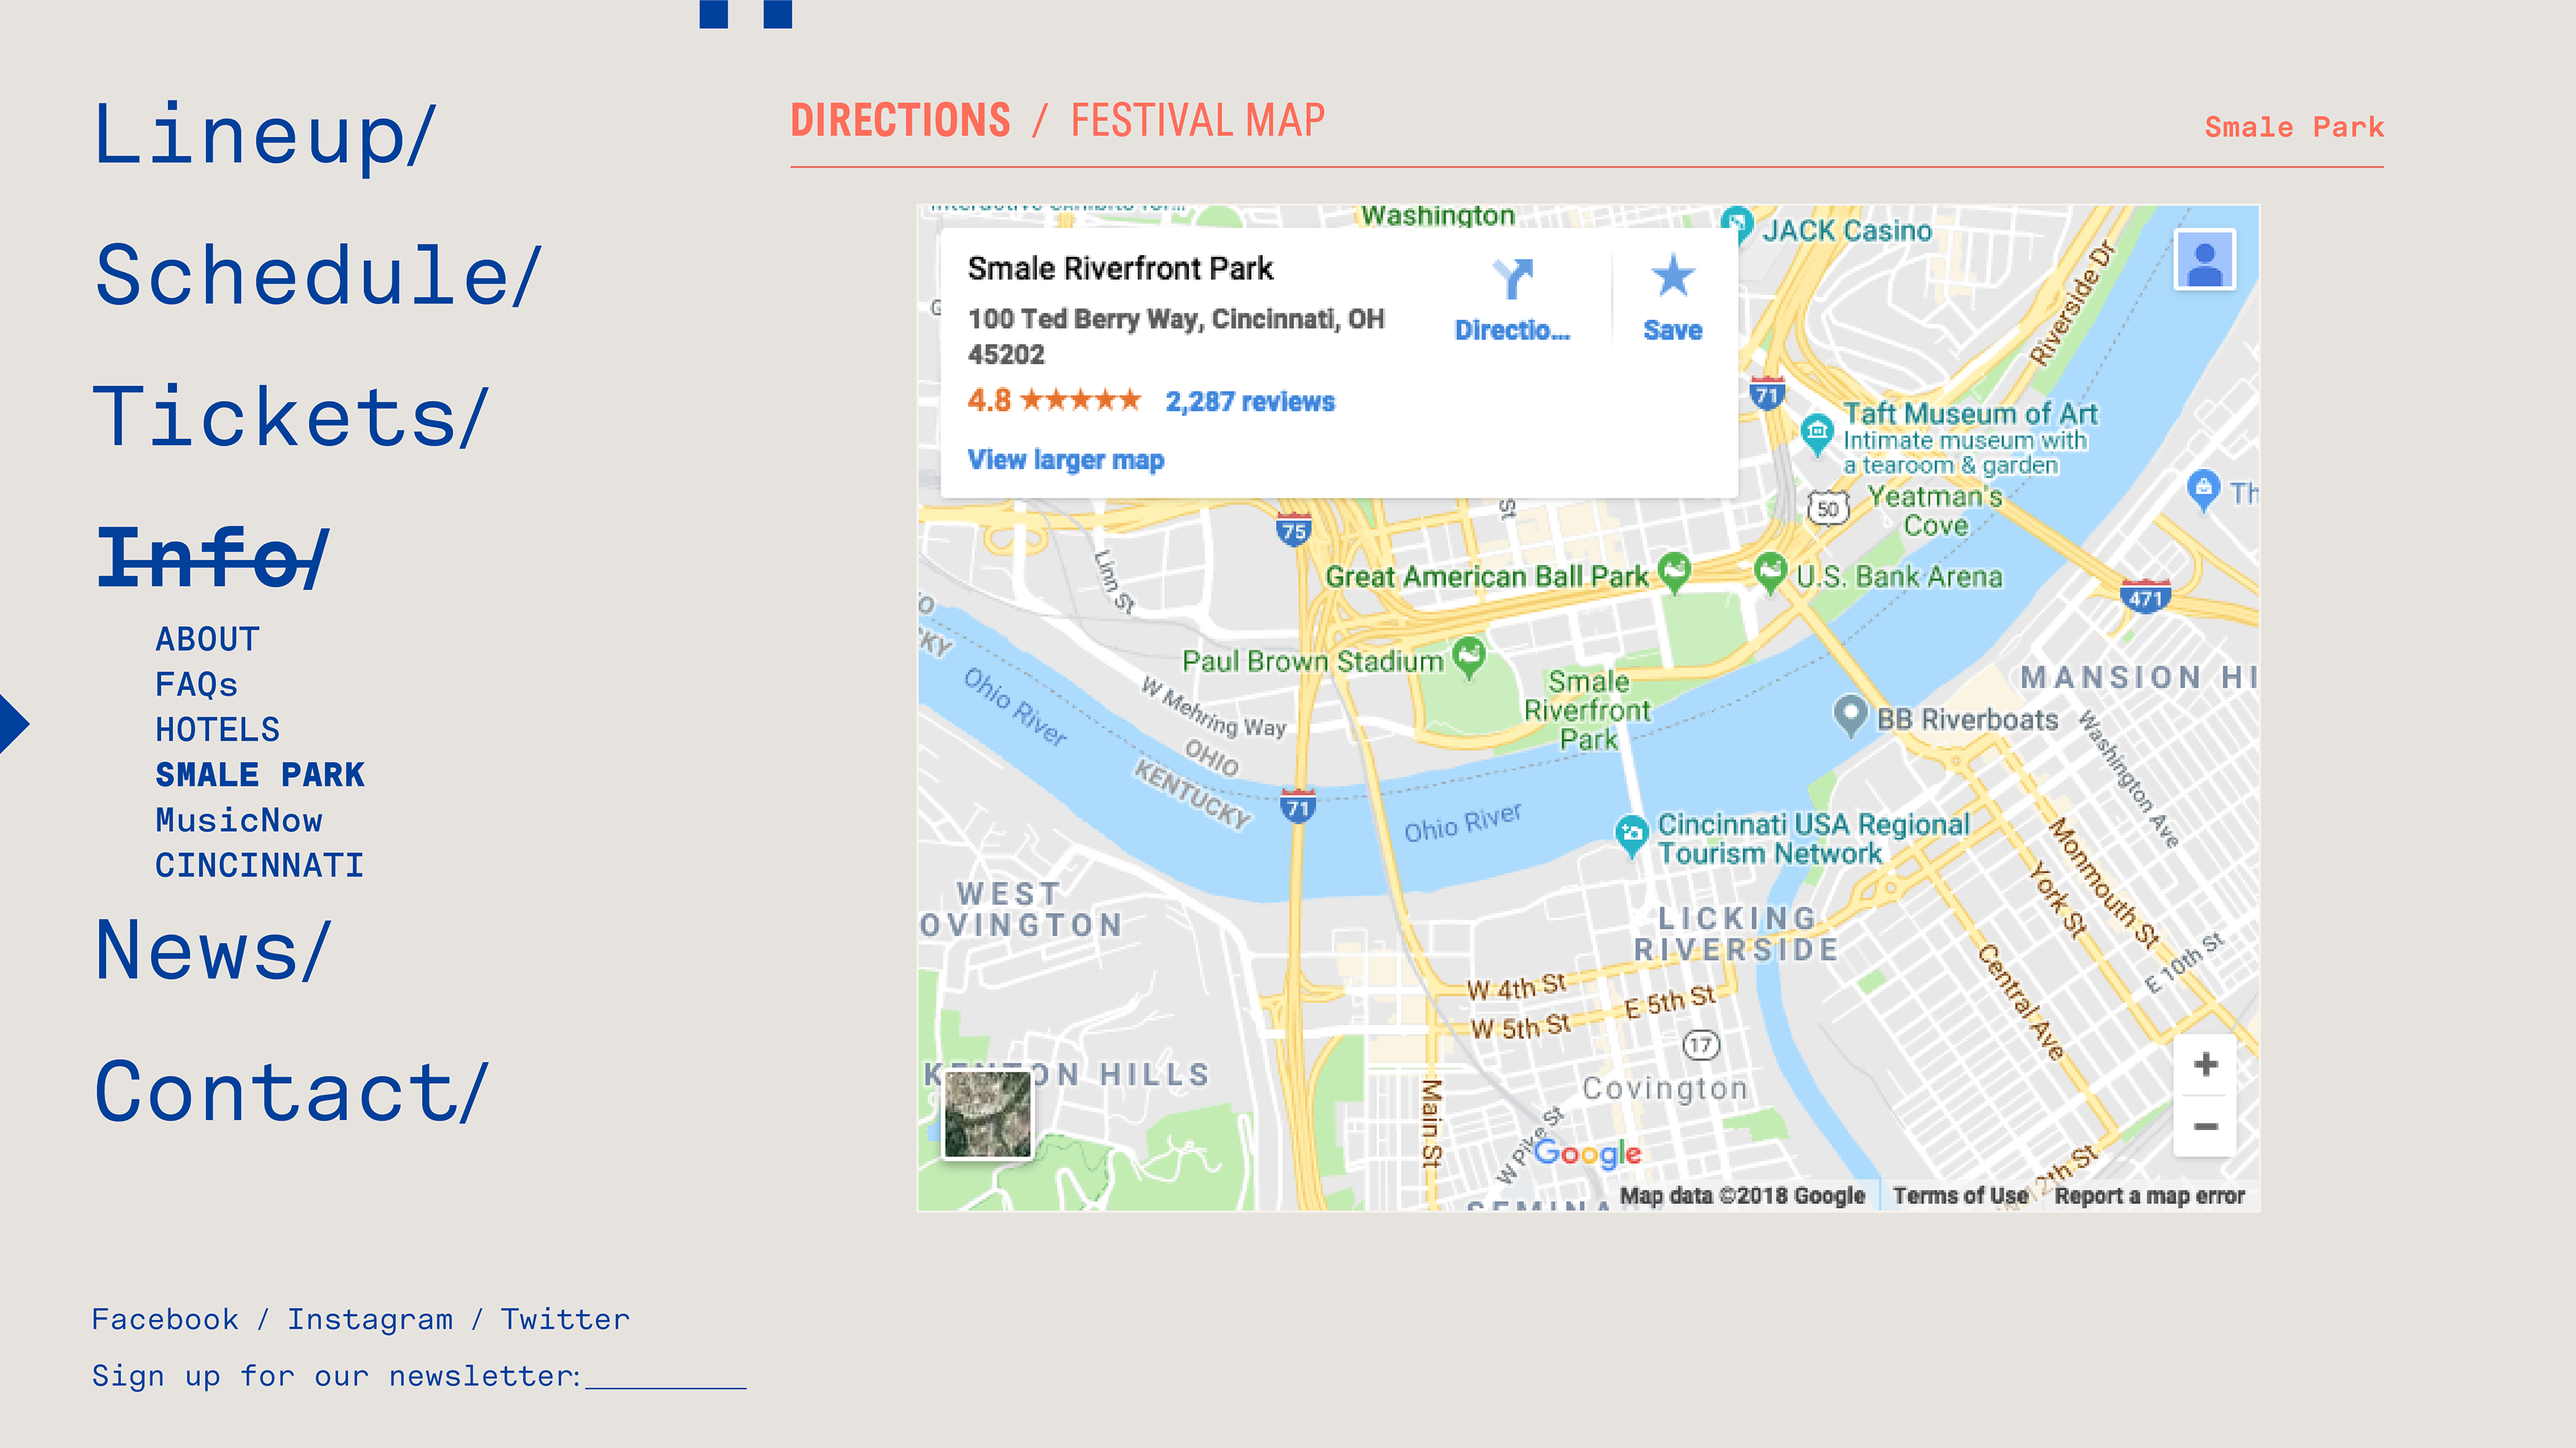Click the View larger map link
Viewport: 2576px width, 1448px height.
pyautogui.click(x=1065, y=460)
